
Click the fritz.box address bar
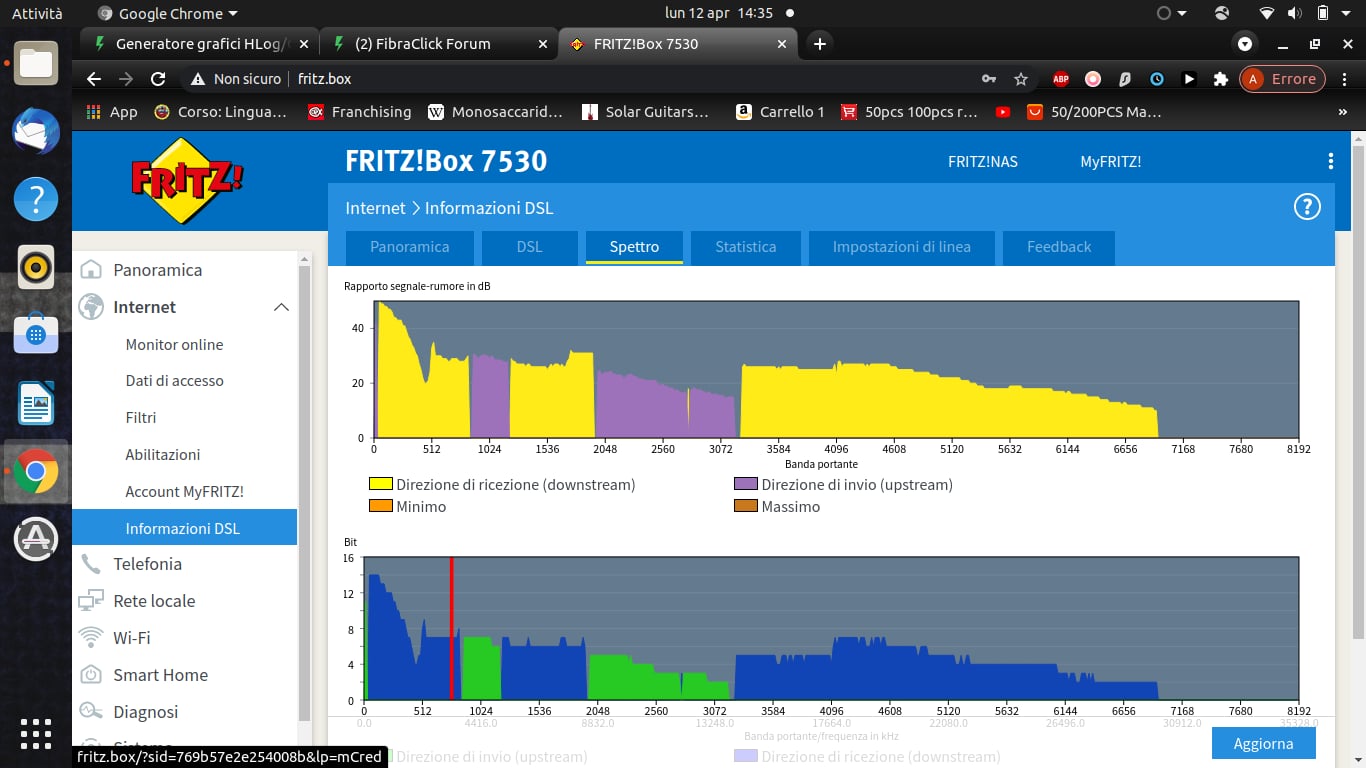click(x=600, y=79)
